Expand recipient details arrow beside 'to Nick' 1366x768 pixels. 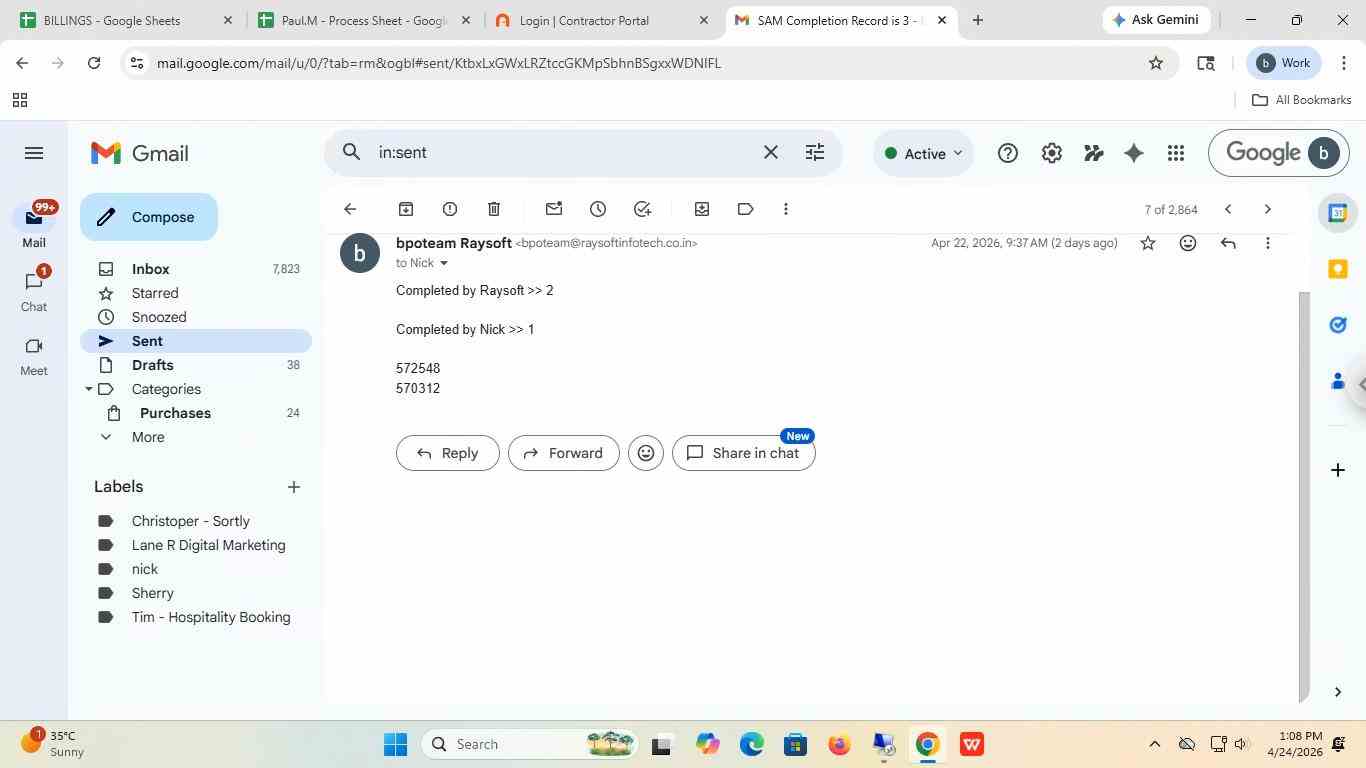(444, 263)
